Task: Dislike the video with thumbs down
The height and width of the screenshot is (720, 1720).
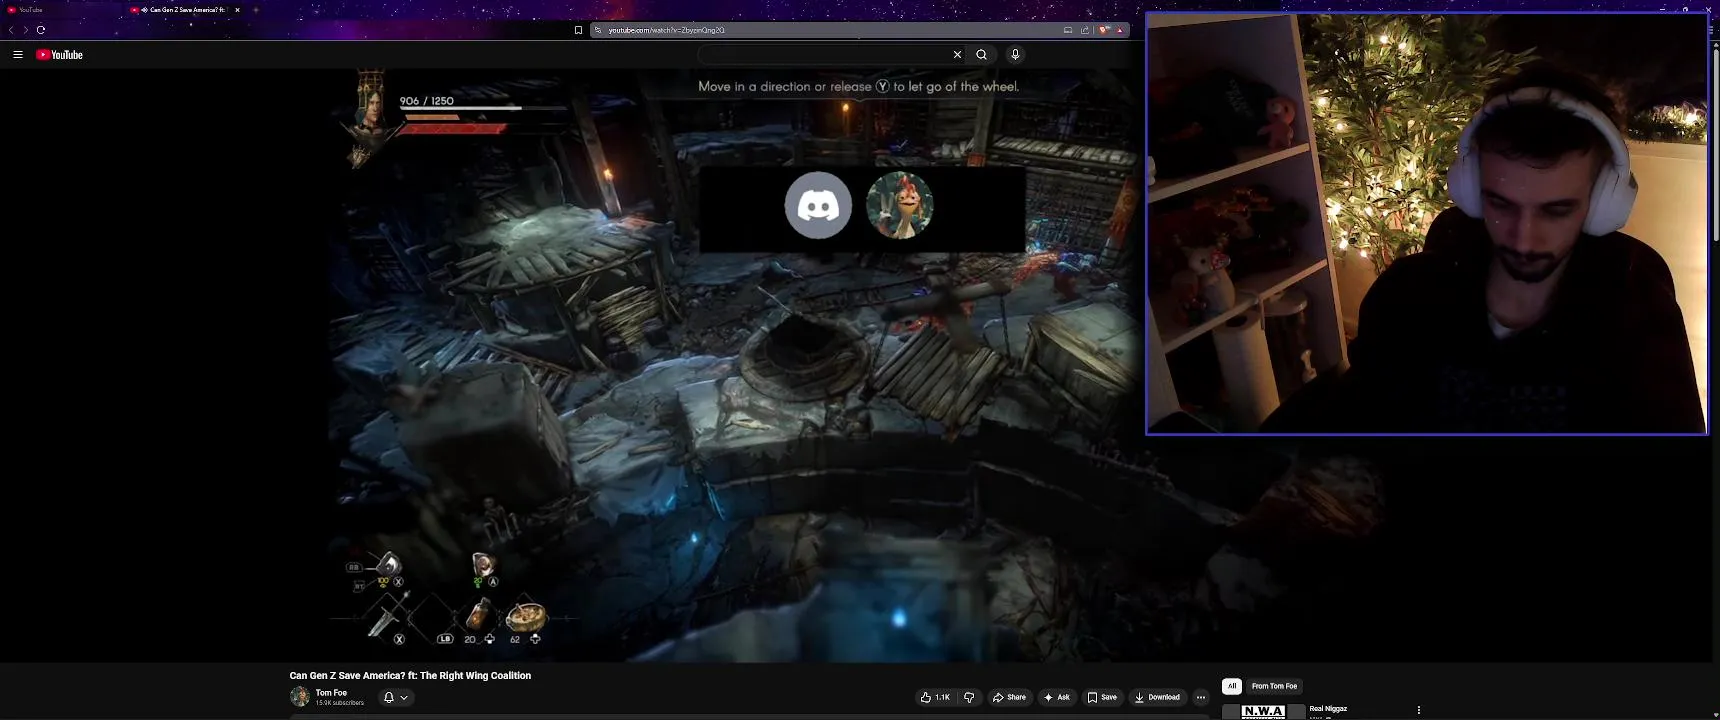Action: 969,697
